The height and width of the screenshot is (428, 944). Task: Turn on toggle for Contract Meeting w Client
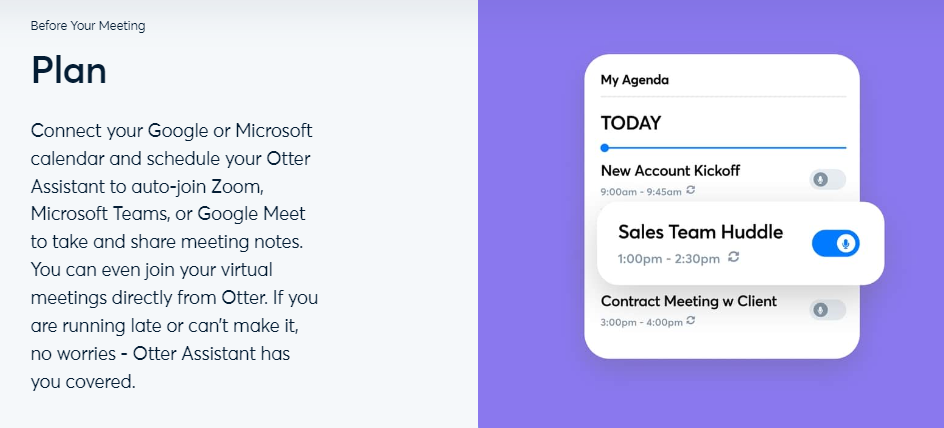827,310
